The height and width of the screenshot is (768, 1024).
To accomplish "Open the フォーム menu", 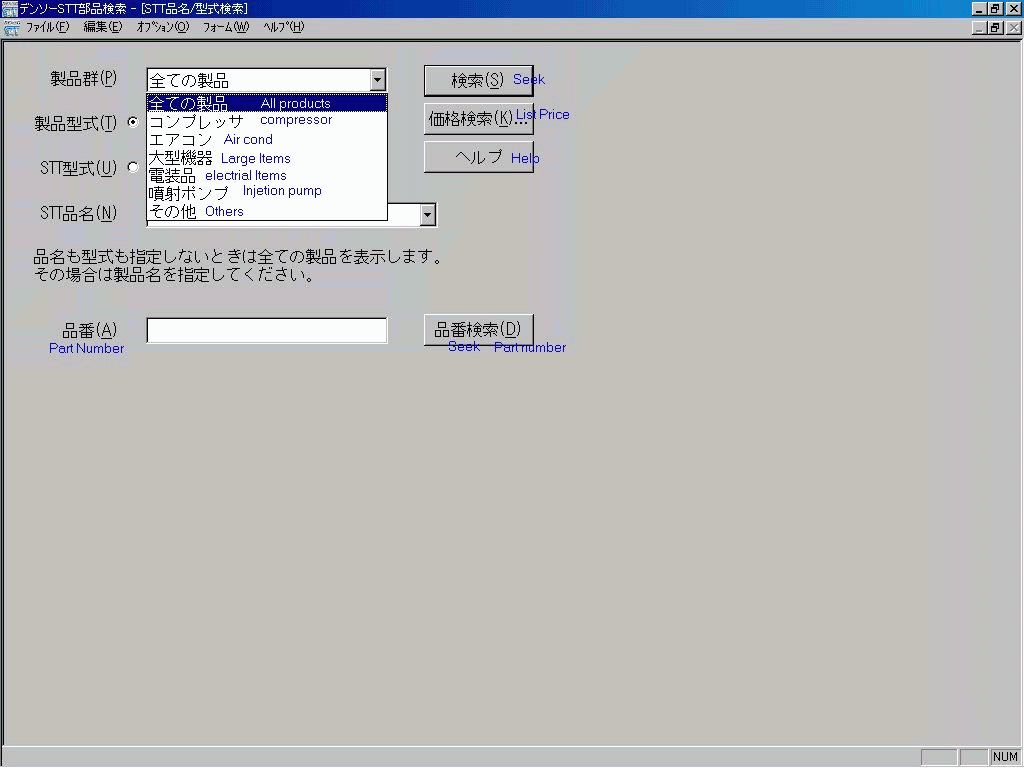I will point(226,27).
